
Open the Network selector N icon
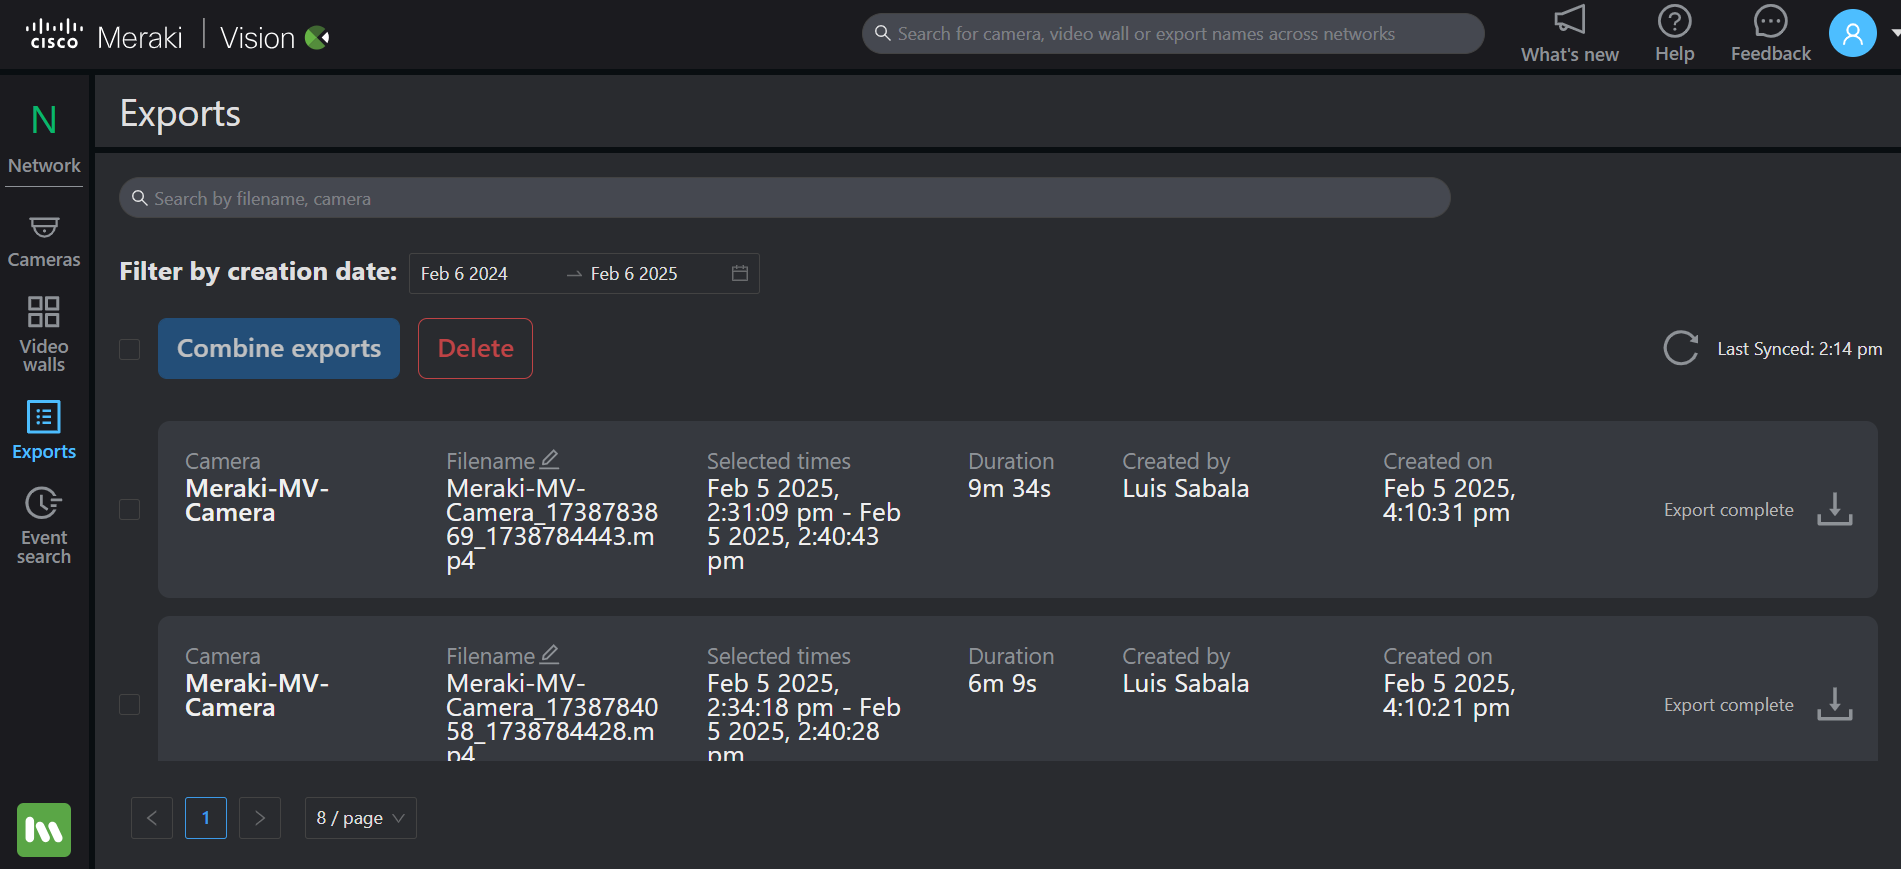(44, 121)
